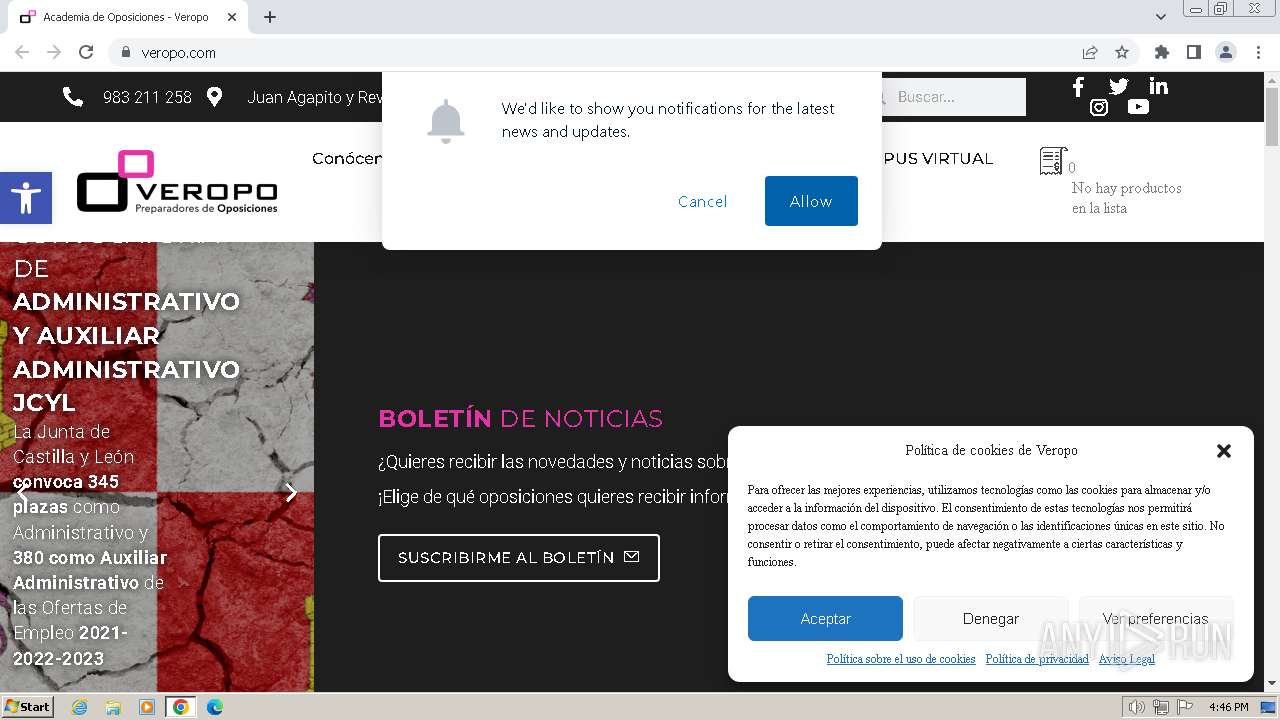This screenshot has width=1280, height=720.
Task: Open the CAMPUS VIRTUAL menu item
Action: [937, 158]
